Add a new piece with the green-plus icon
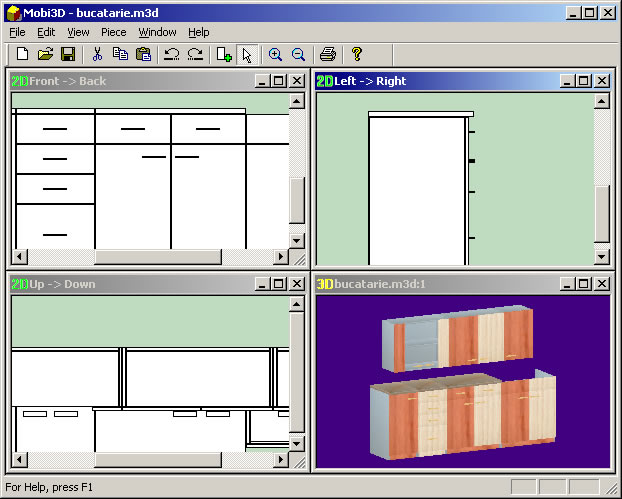 (224, 54)
